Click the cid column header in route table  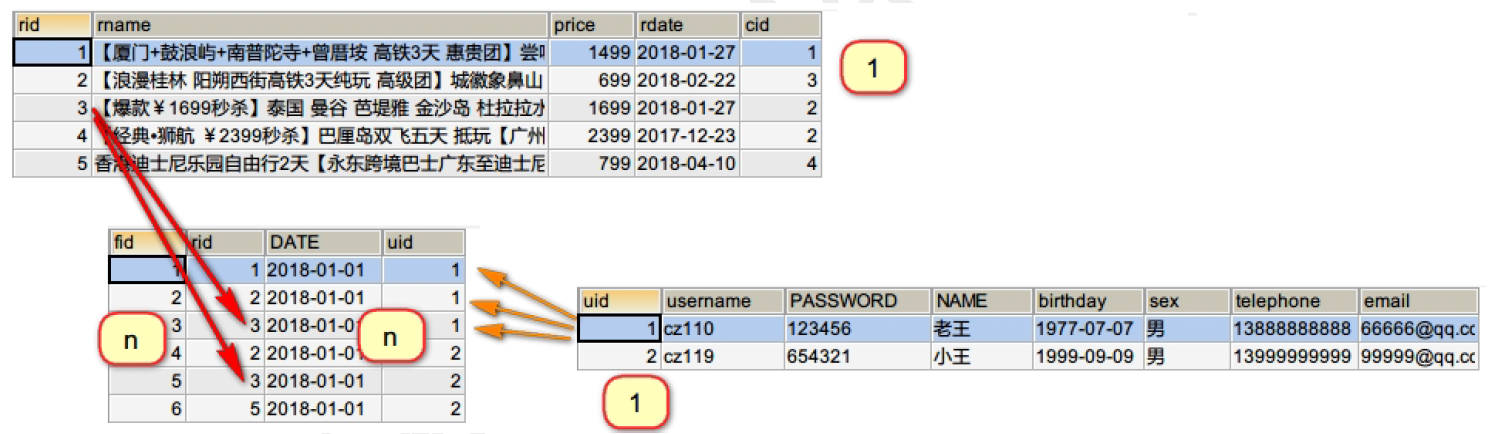(x=781, y=25)
